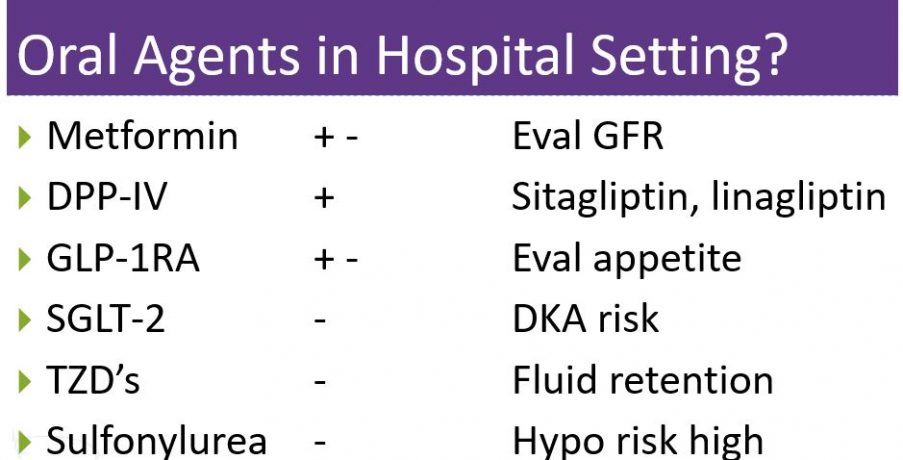Viewport: 903px width, 460px height.
Task: Click the green arrow bullet beside TZD's
Action: 25,381
